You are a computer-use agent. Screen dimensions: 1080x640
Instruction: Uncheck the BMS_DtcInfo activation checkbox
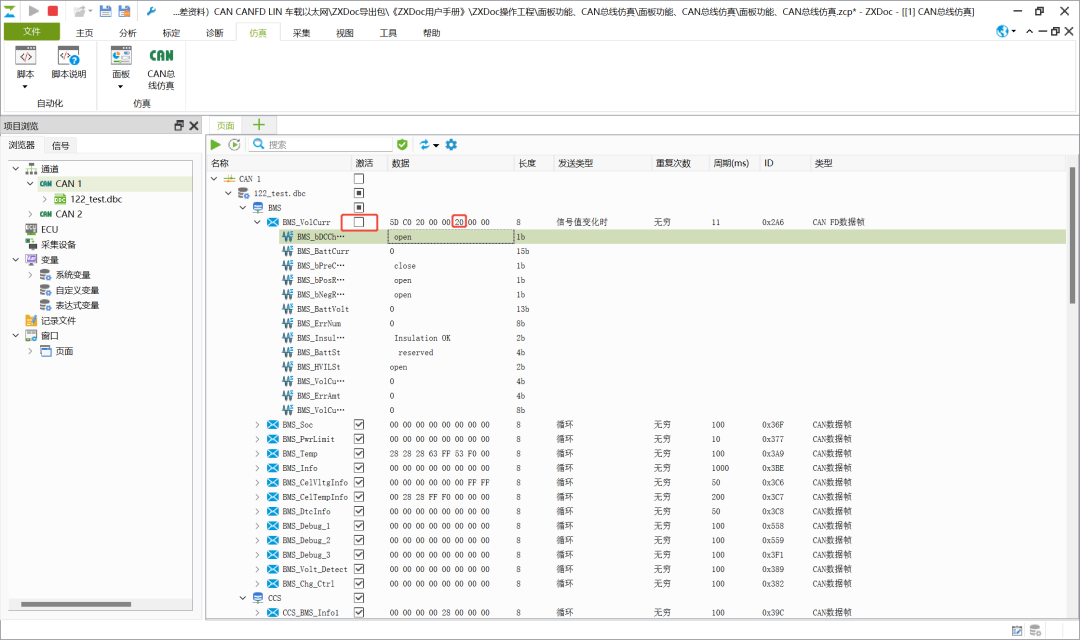pyautogui.click(x=359, y=511)
